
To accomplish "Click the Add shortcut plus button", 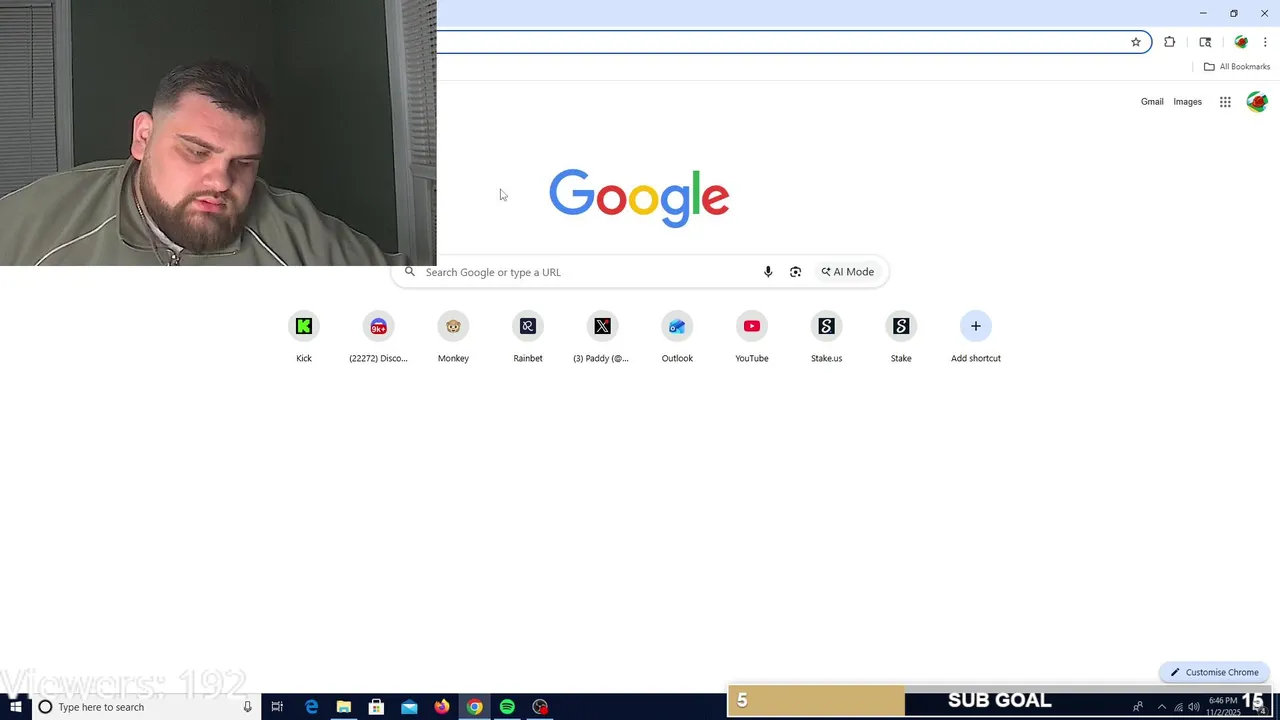I will 976,326.
